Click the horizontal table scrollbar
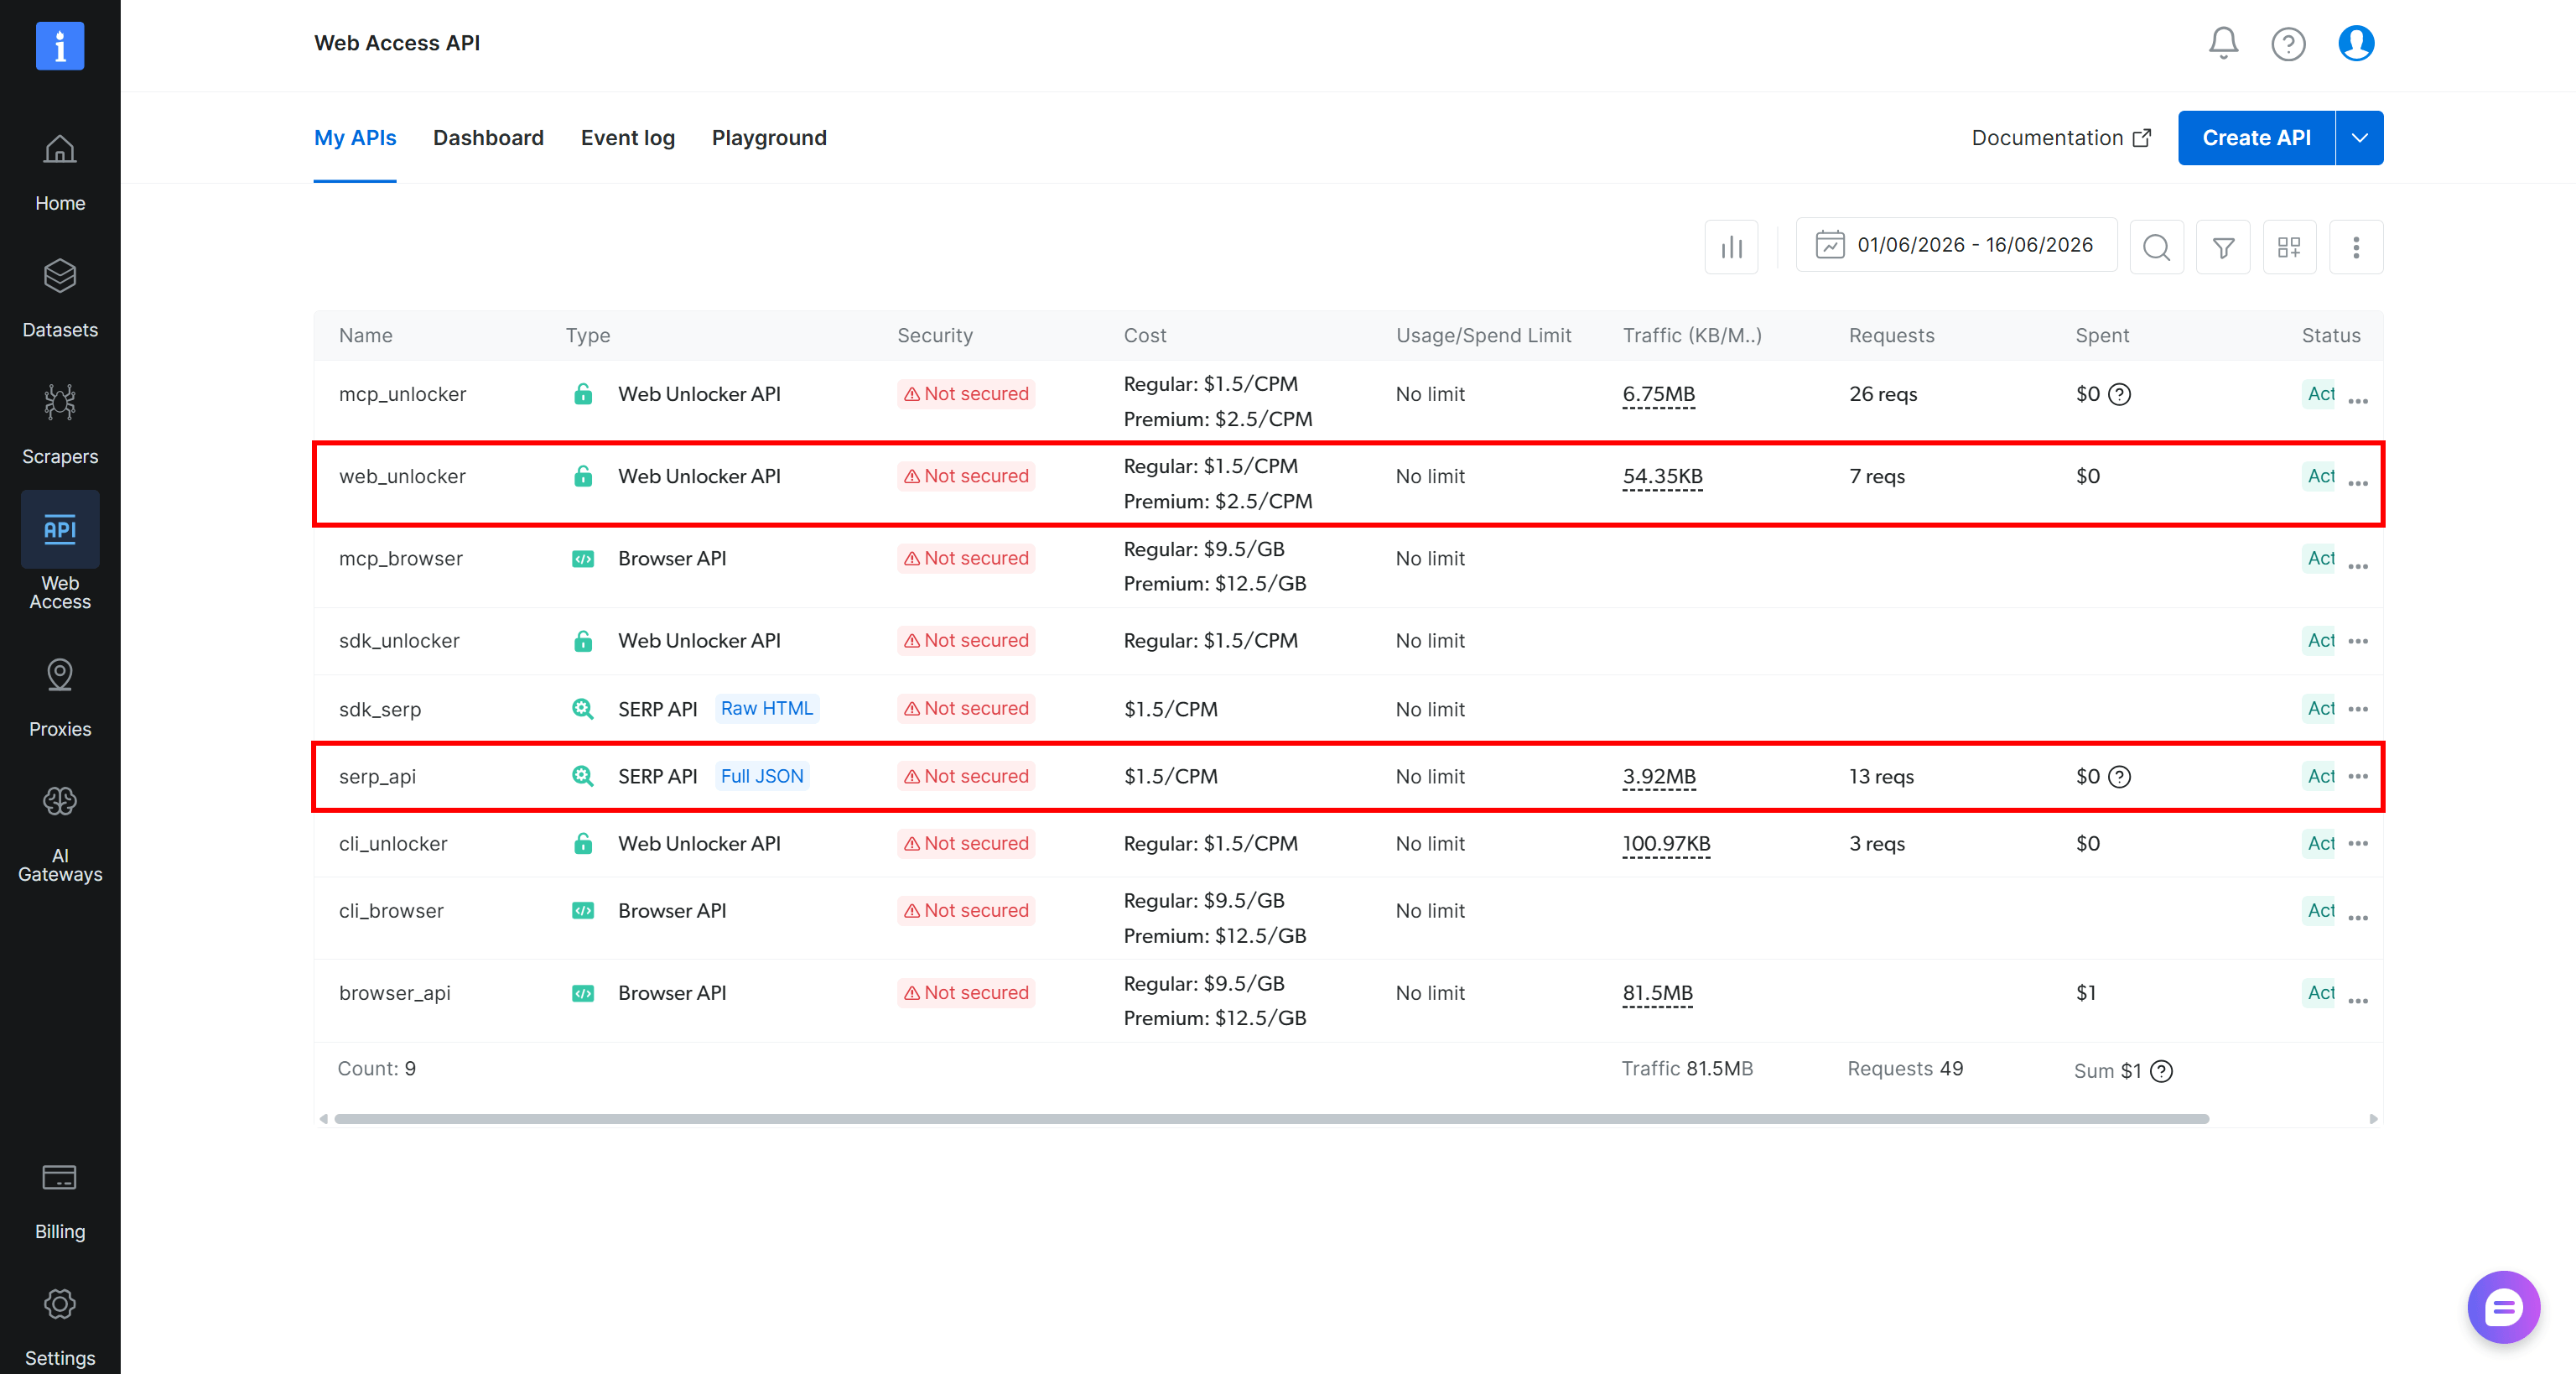Image resolution: width=2576 pixels, height=1374 pixels. click(x=1270, y=1119)
